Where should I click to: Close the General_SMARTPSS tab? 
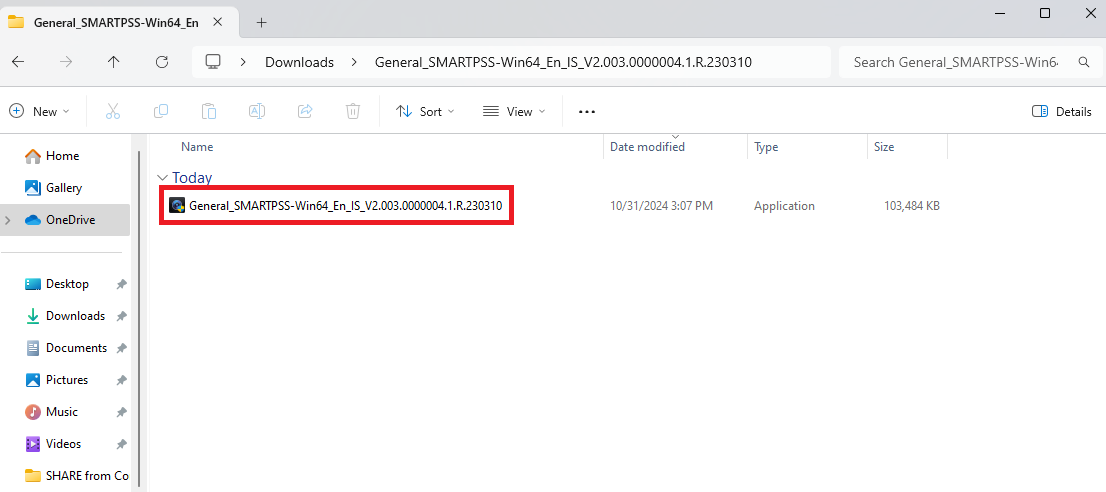point(218,22)
